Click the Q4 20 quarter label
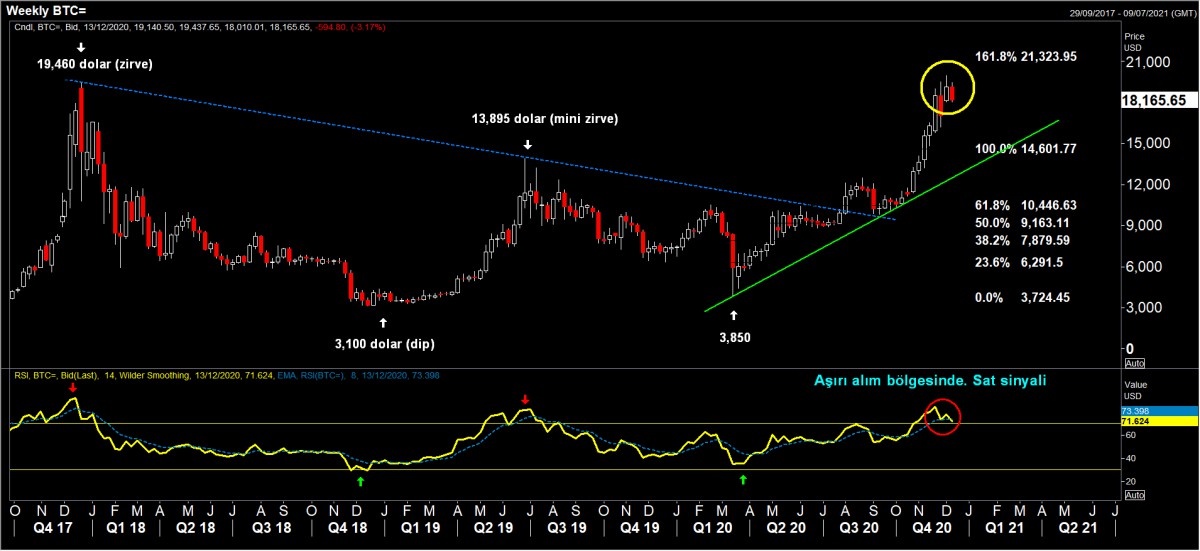The height and width of the screenshot is (551, 1200). click(934, 527)
